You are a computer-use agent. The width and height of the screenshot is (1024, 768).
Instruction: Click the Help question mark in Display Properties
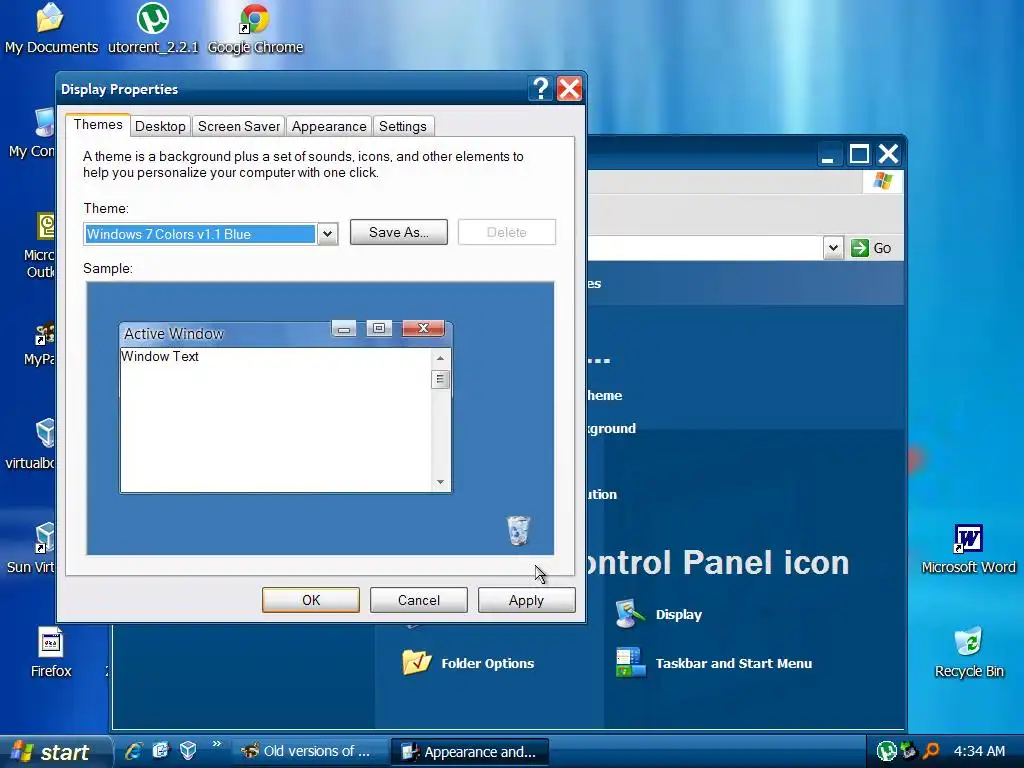(x=541, y=88)
